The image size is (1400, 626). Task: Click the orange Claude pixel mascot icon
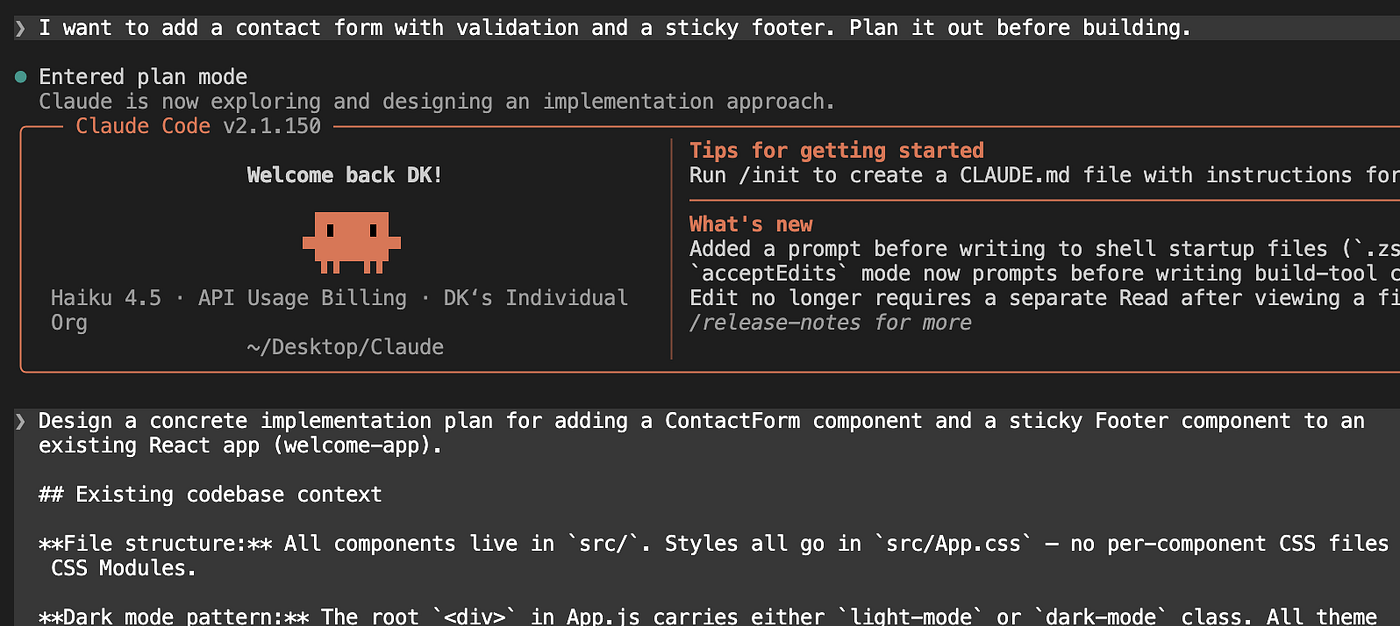pos(352,242)
